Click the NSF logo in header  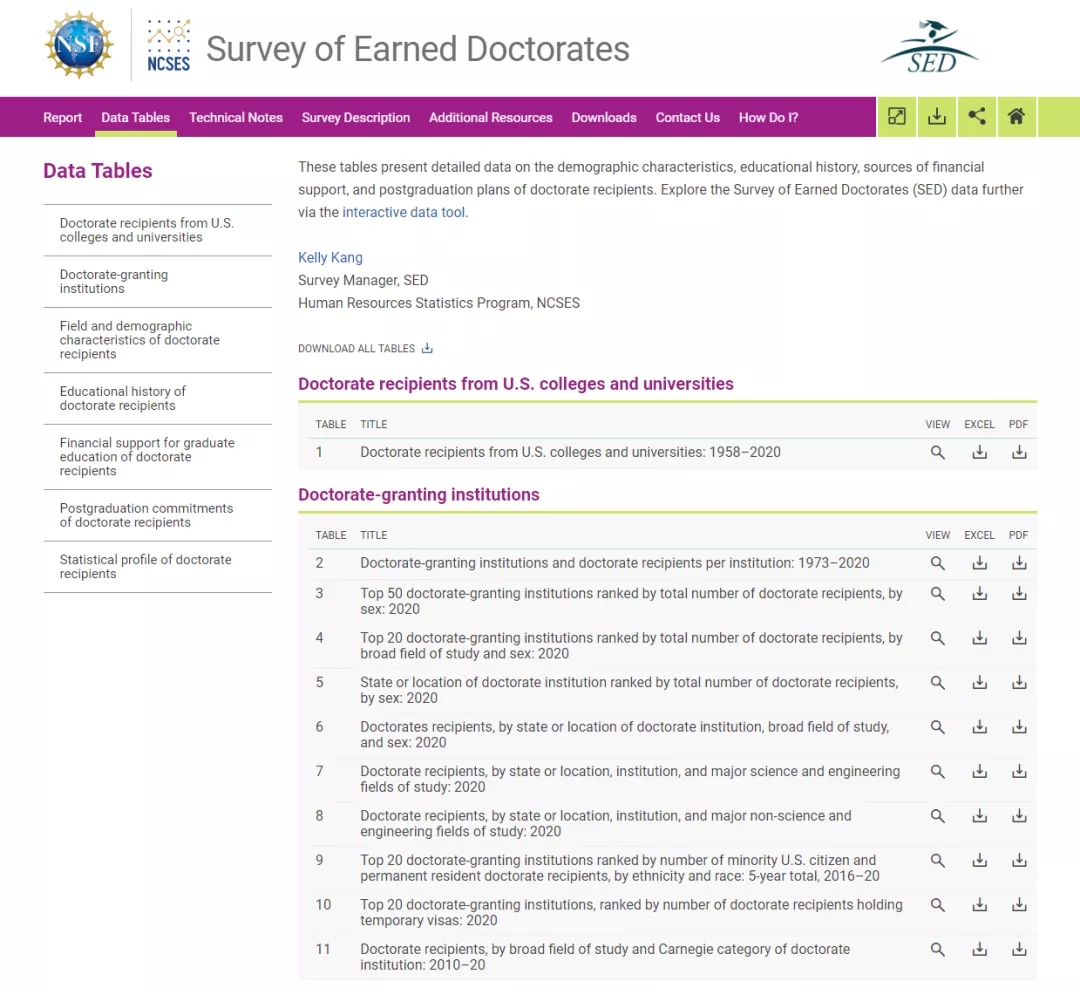coord(79,45)
